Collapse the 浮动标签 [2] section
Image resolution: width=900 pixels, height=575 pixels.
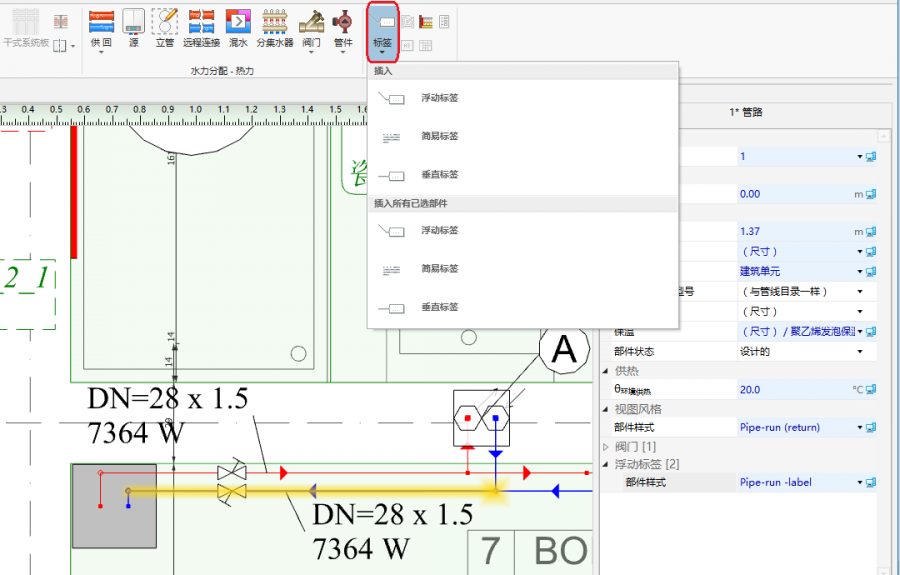[x=606, y=464]
